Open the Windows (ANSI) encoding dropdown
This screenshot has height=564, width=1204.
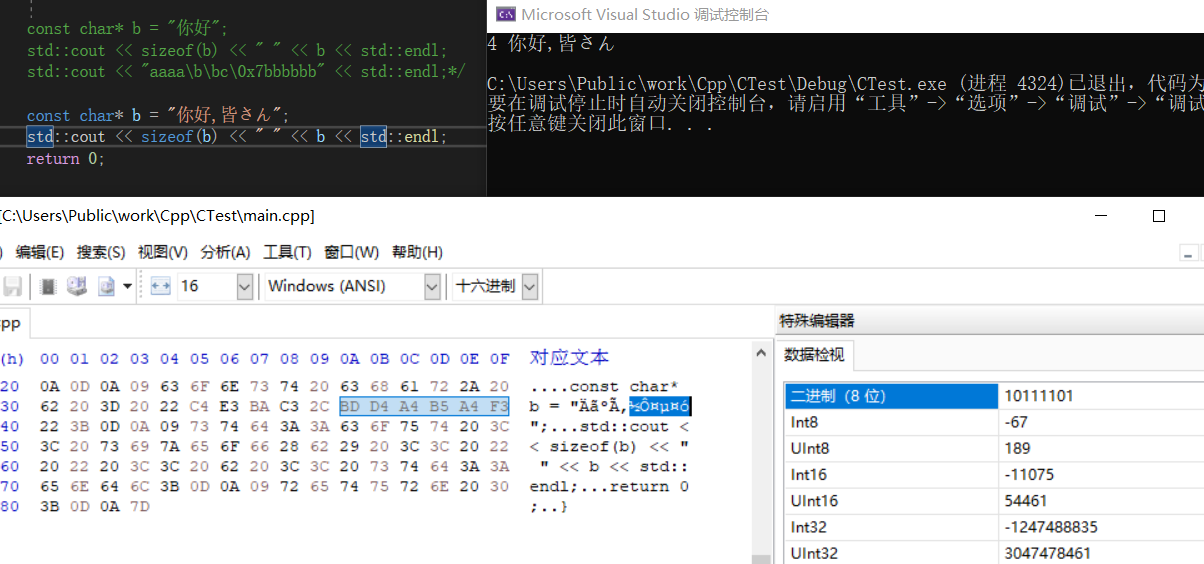(x=432, y=287)
